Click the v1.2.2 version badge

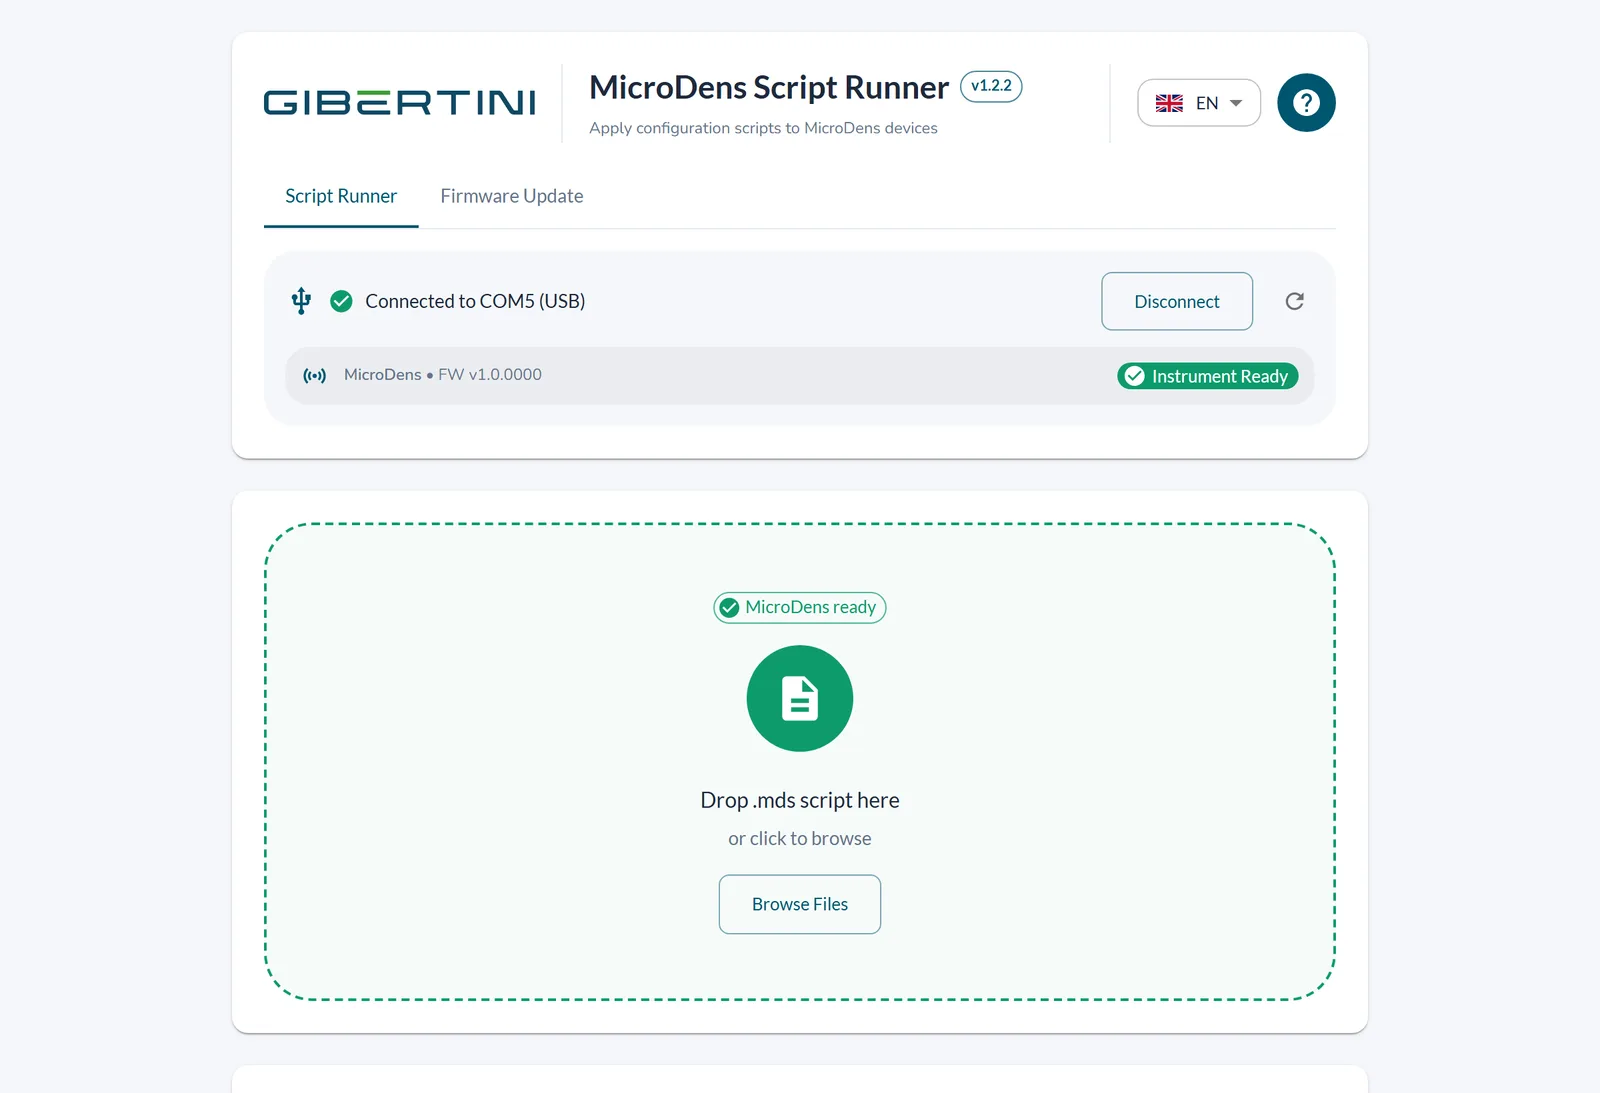click(991, 86)
